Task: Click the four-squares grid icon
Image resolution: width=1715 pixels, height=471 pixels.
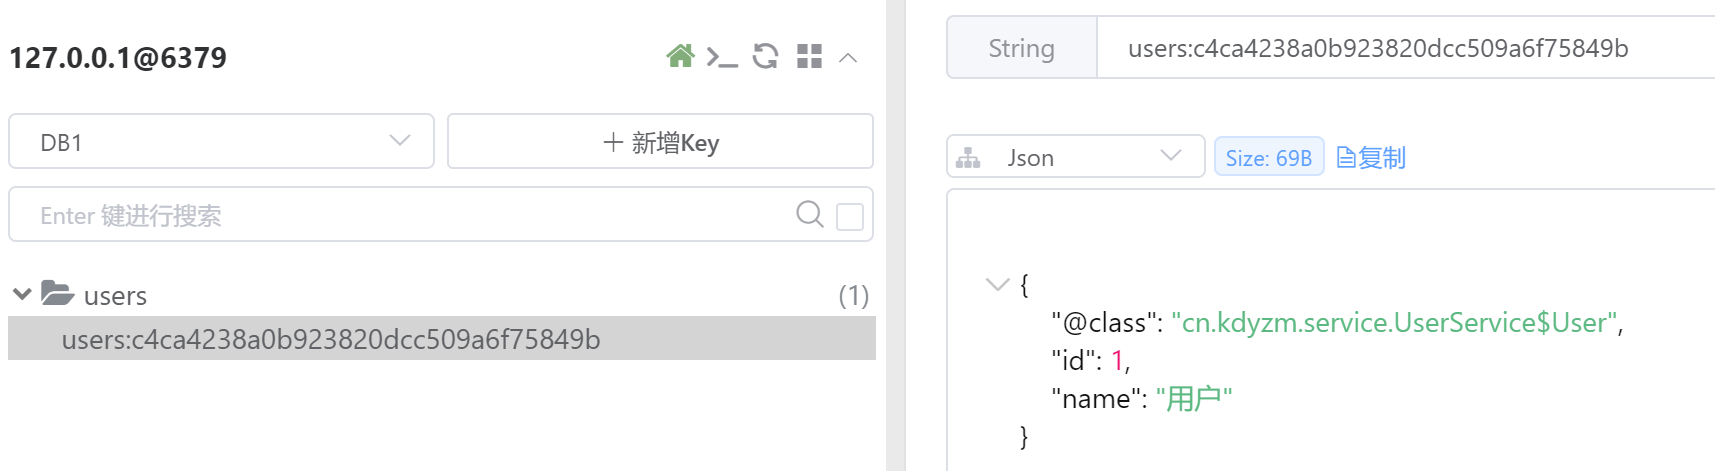Action: coord(809,56)
